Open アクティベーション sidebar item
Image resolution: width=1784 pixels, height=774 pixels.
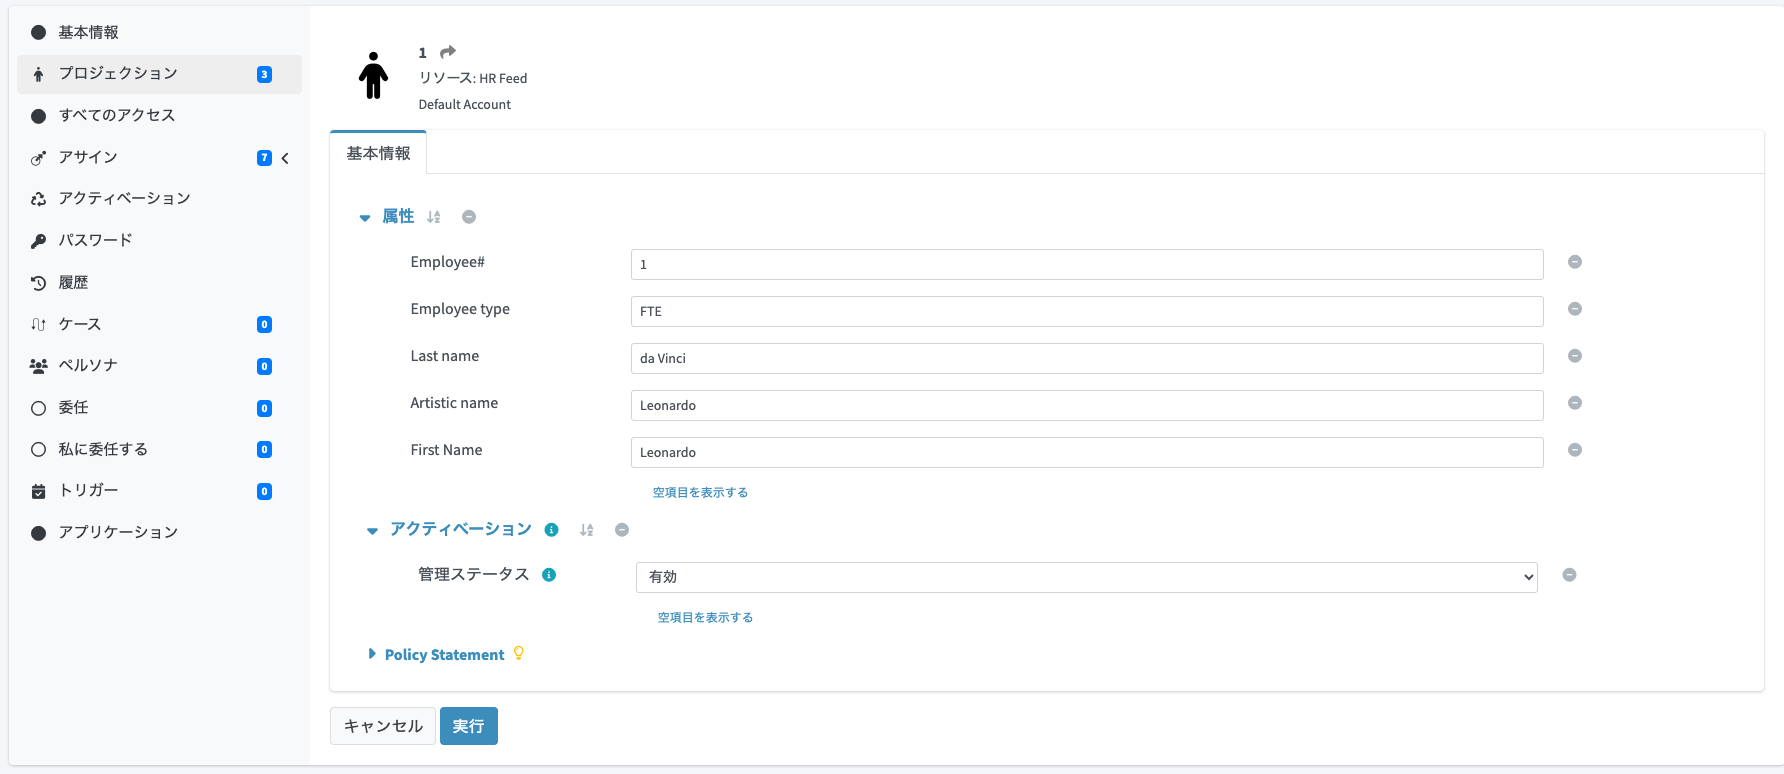pos(159,199)
